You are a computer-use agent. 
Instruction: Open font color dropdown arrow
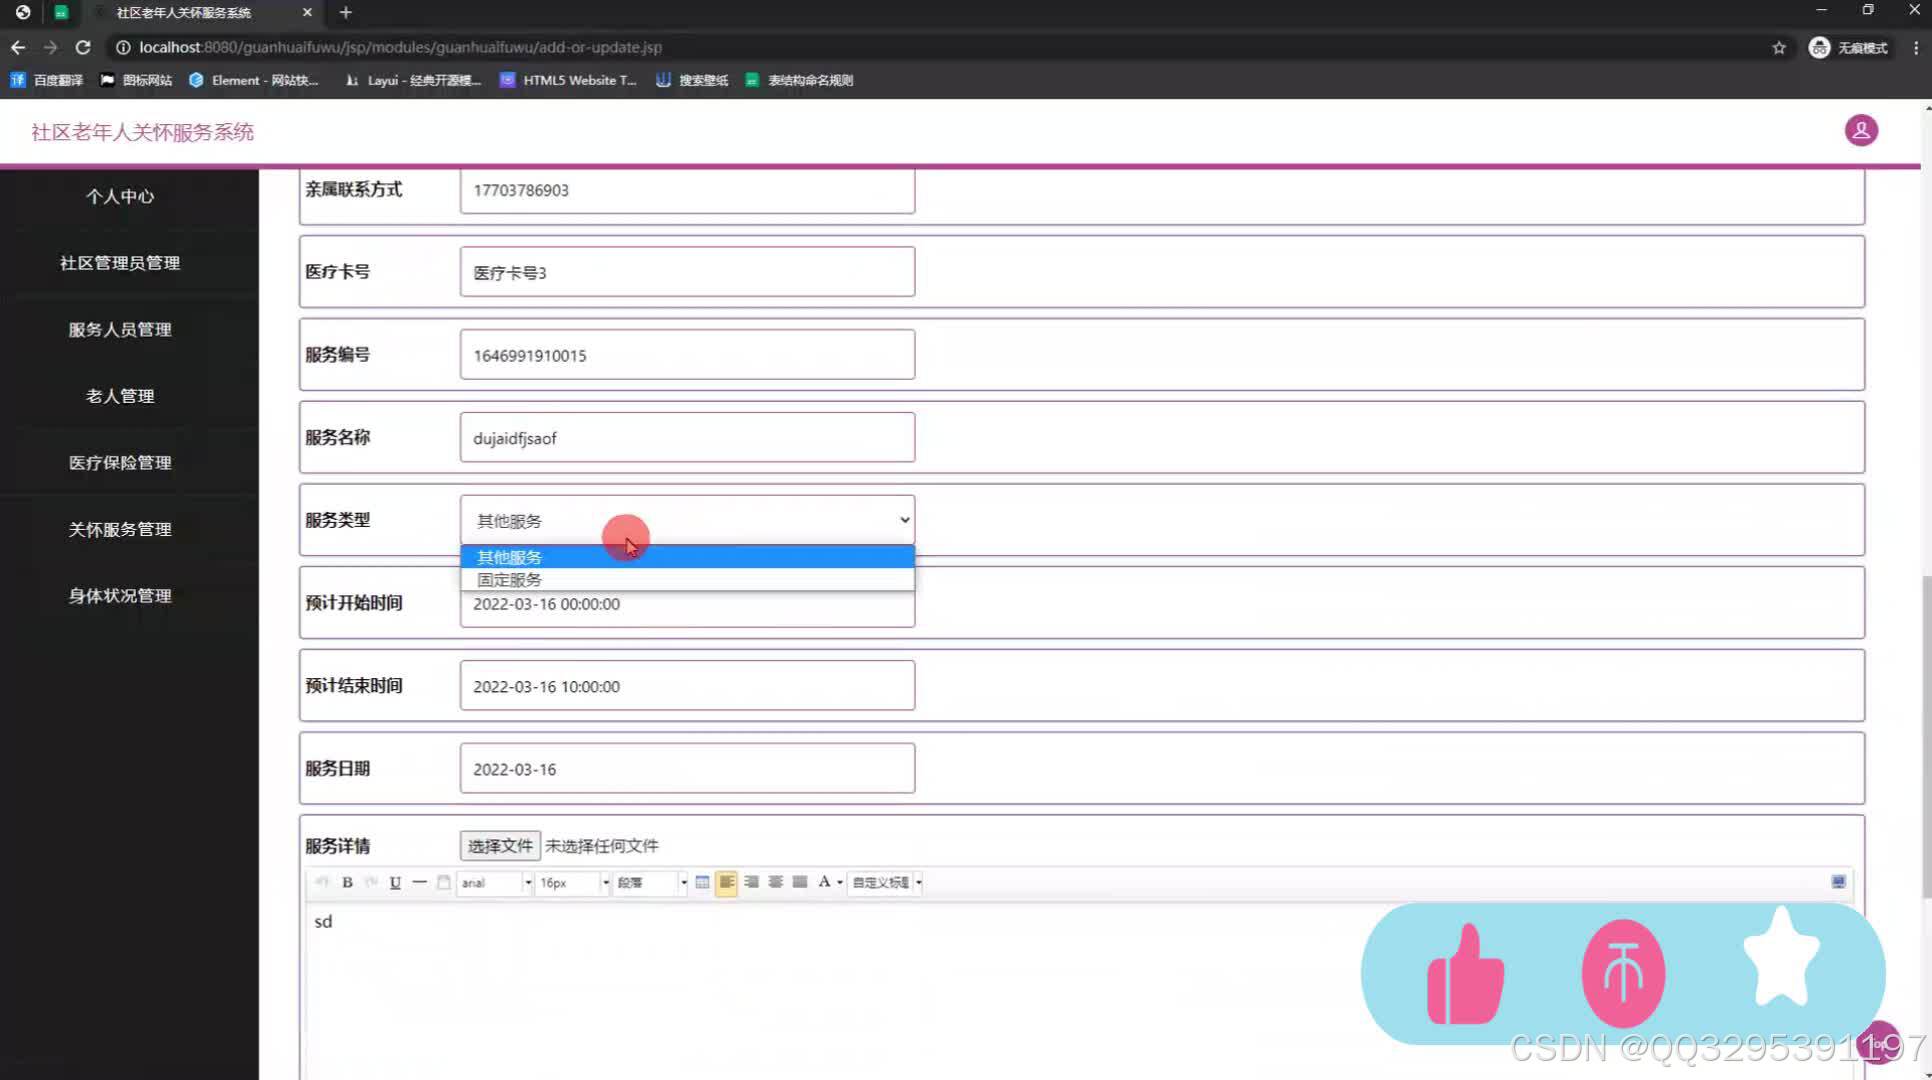[840, 882]
